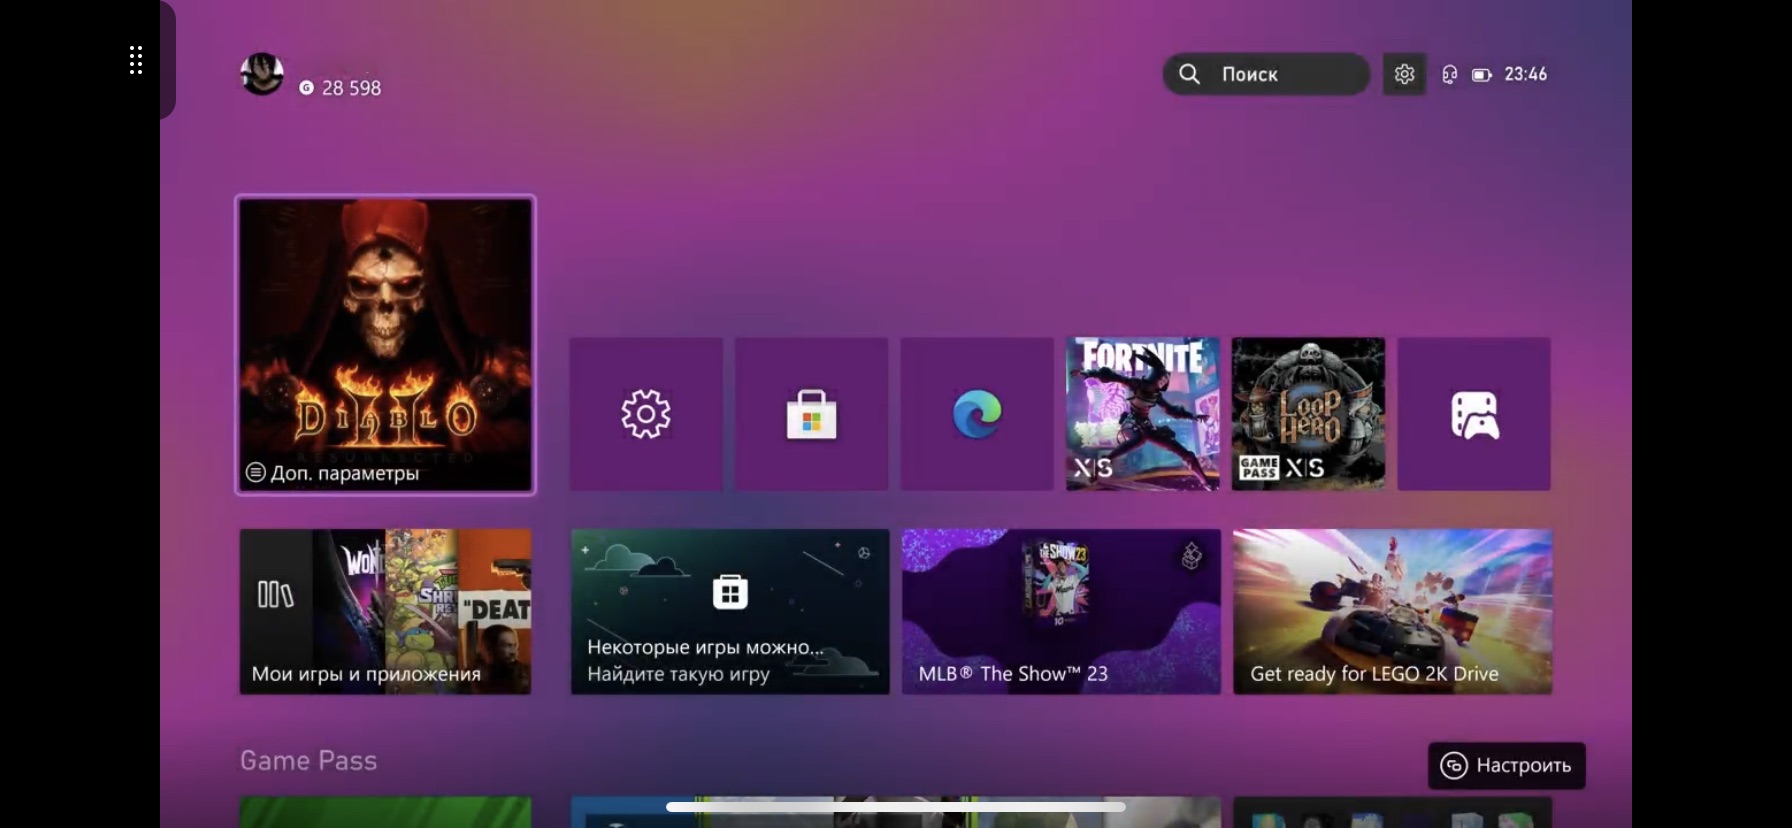This screenshot has height=828, width=1792.
Task: Launch the Microsoft Edge tile
Action: 977,414
